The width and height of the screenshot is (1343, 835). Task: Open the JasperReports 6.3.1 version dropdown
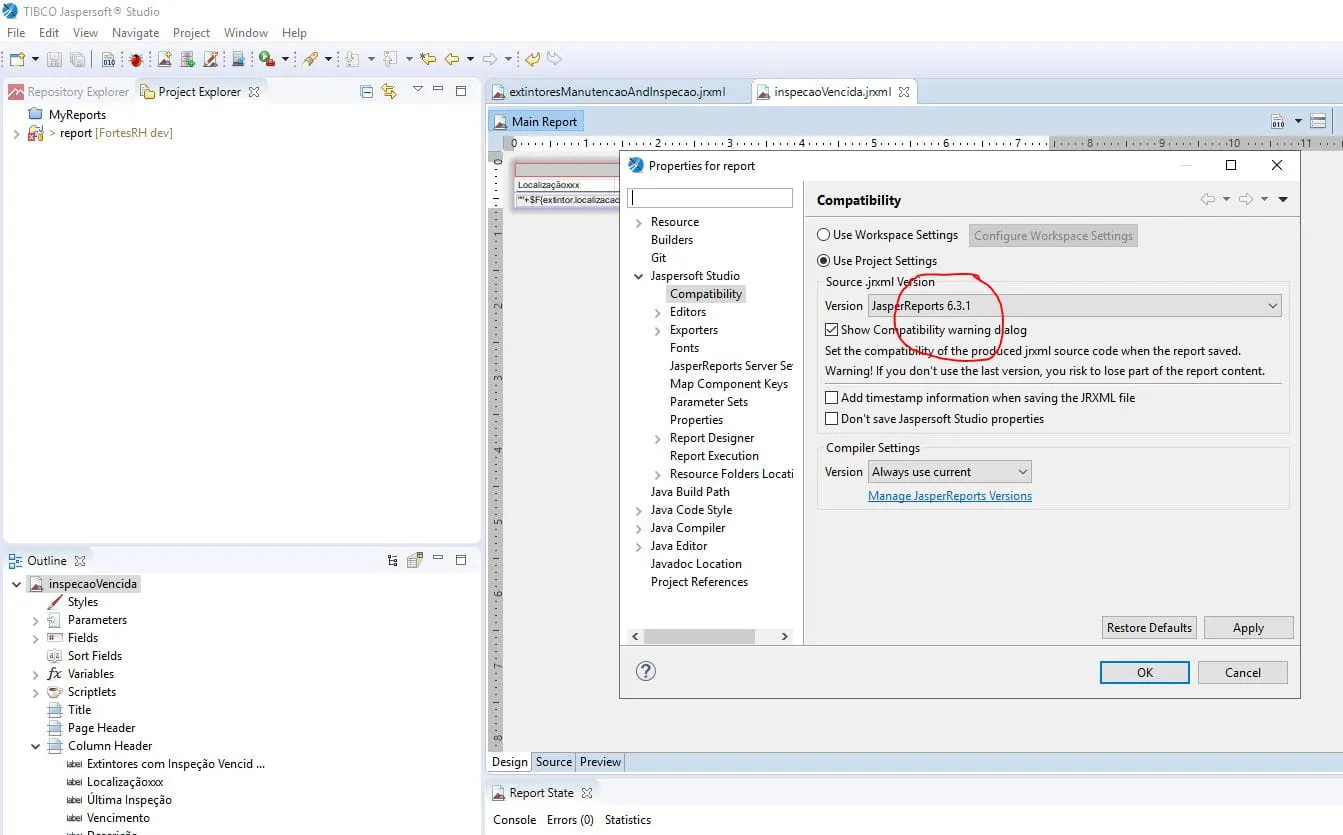click(1074, 306)
